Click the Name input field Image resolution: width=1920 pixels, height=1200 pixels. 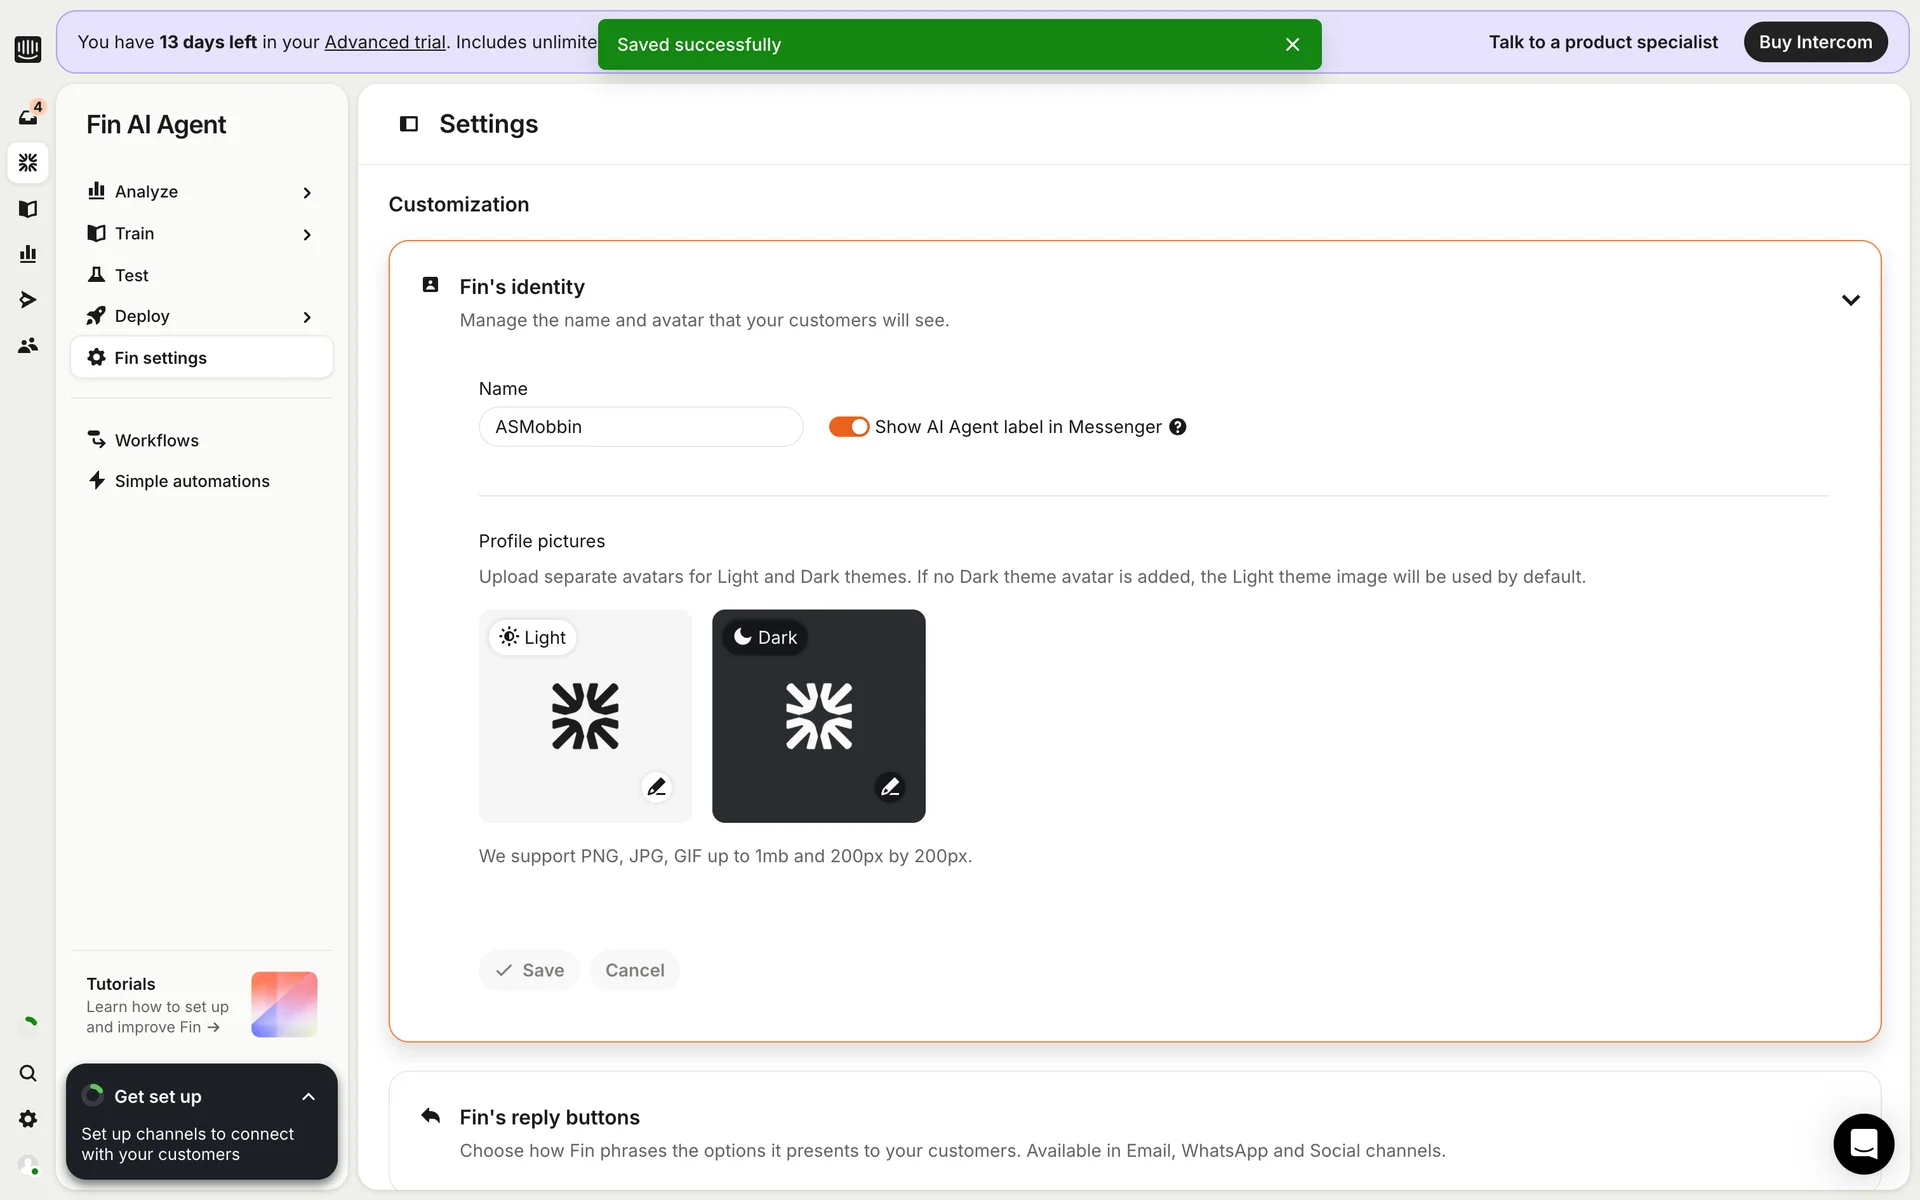click(640, 427)
